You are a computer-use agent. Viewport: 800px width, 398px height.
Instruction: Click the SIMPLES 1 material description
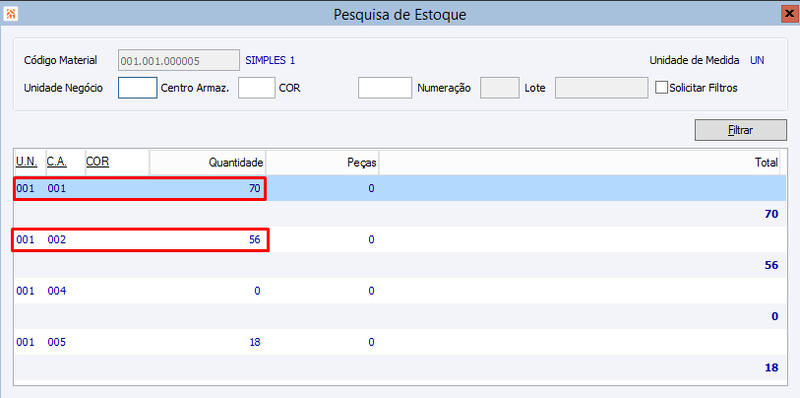(x=270, y=60)
